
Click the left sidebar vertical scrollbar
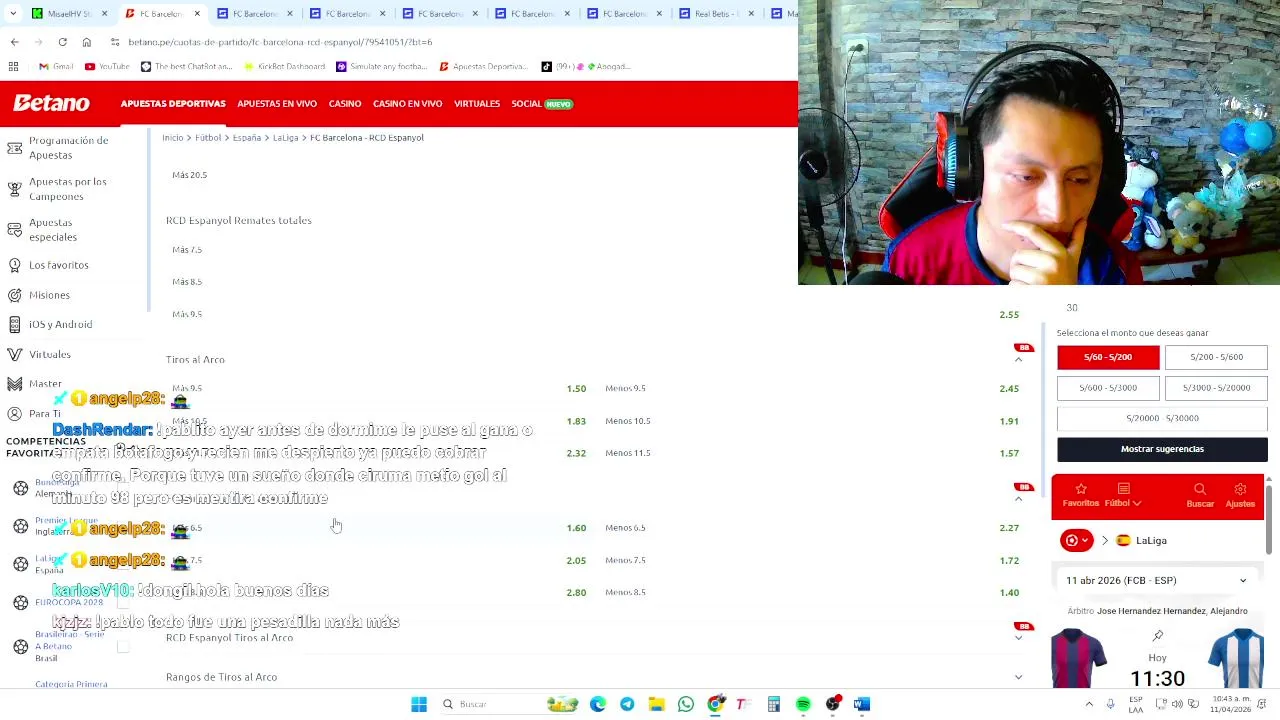pyautogui.click(x=148, y=220)
